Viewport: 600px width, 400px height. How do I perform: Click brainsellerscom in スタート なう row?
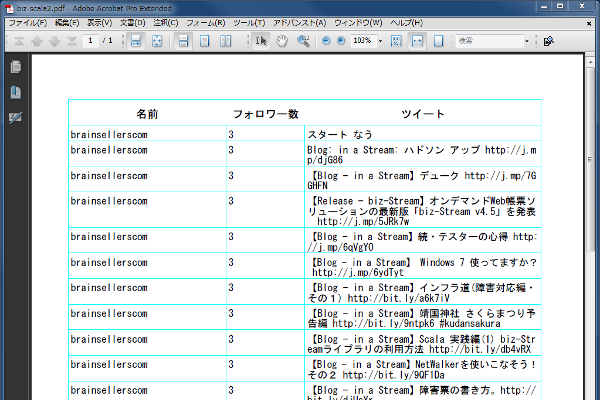(x=109, y=134)
